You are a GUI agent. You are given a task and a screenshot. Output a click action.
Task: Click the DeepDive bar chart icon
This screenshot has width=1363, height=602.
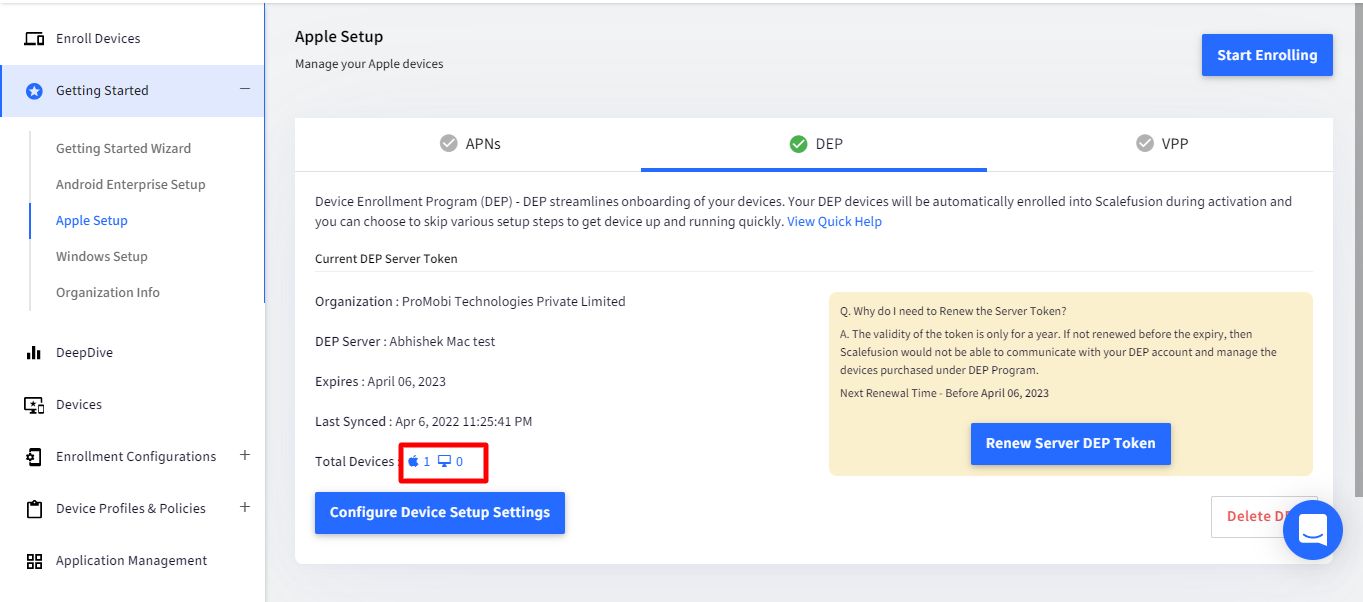tap(34, 353)
